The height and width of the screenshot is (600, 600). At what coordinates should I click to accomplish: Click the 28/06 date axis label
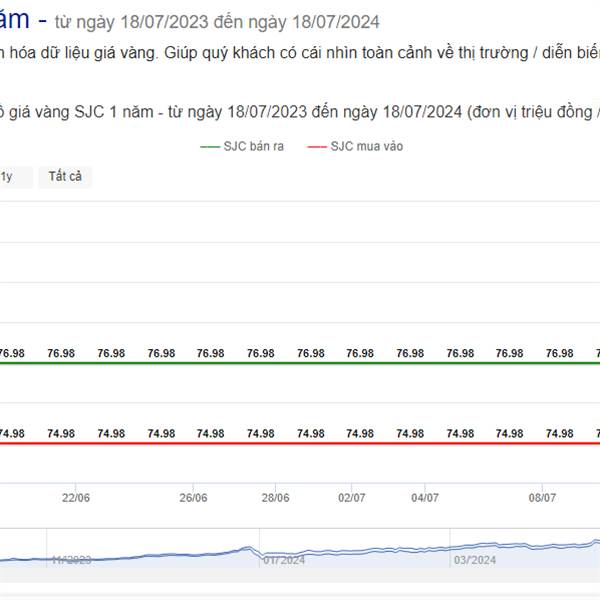tap(276, 497)
